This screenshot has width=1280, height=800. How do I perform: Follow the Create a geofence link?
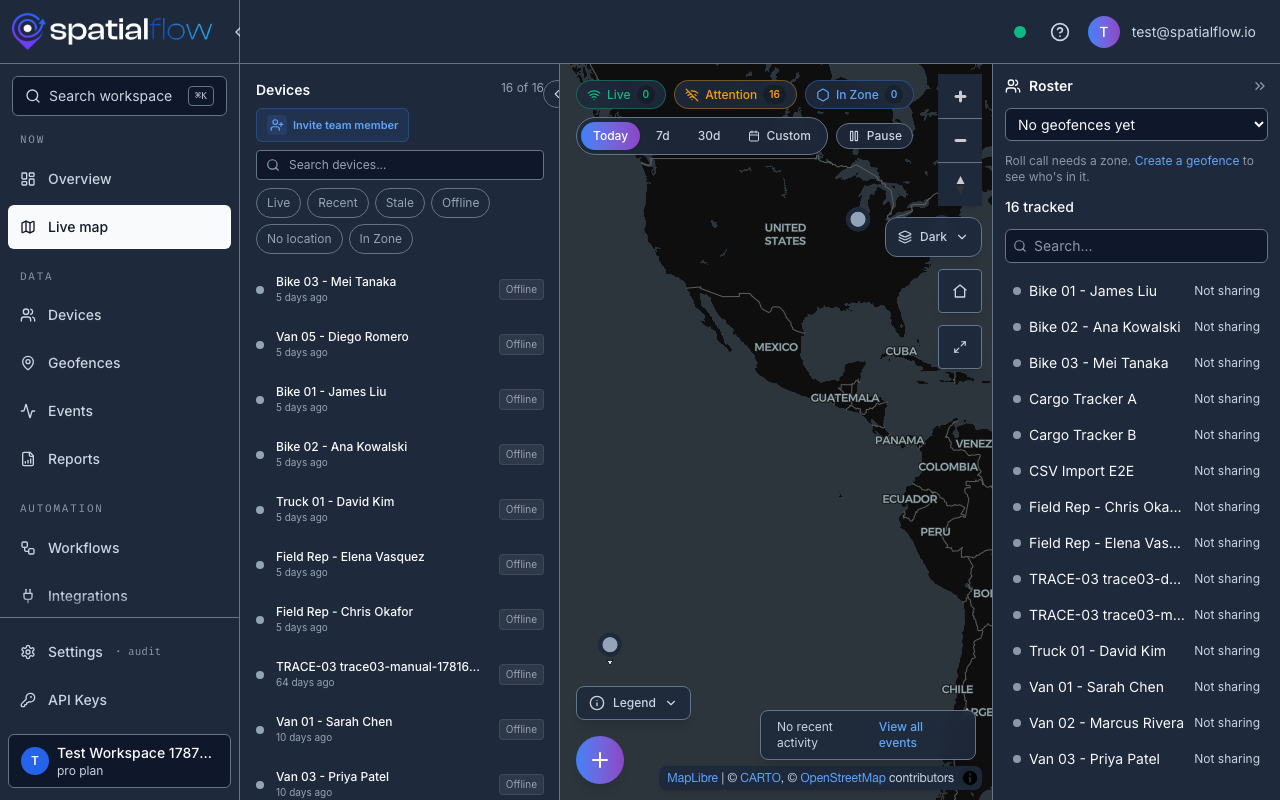1186,161
